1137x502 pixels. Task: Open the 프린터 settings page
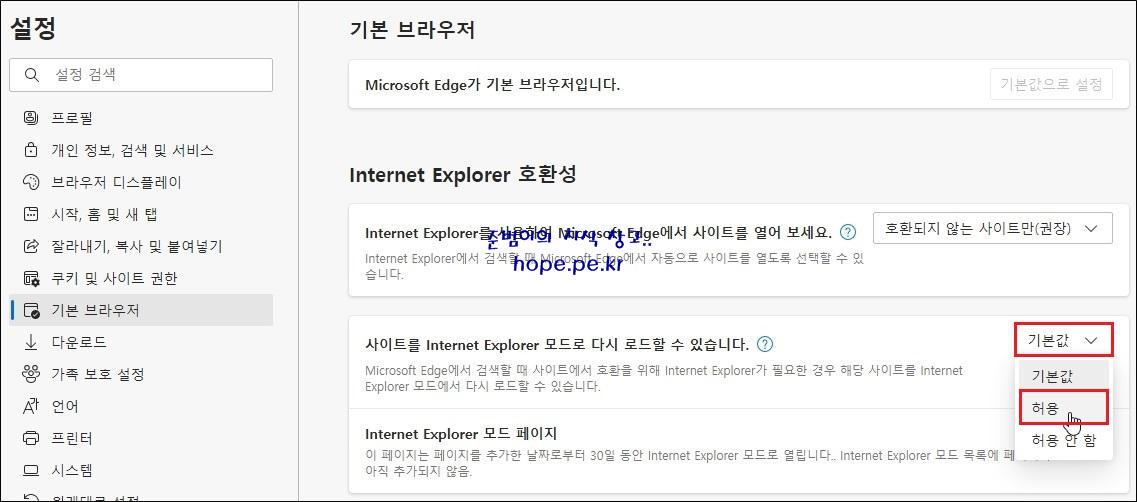(x=141, y=438)
